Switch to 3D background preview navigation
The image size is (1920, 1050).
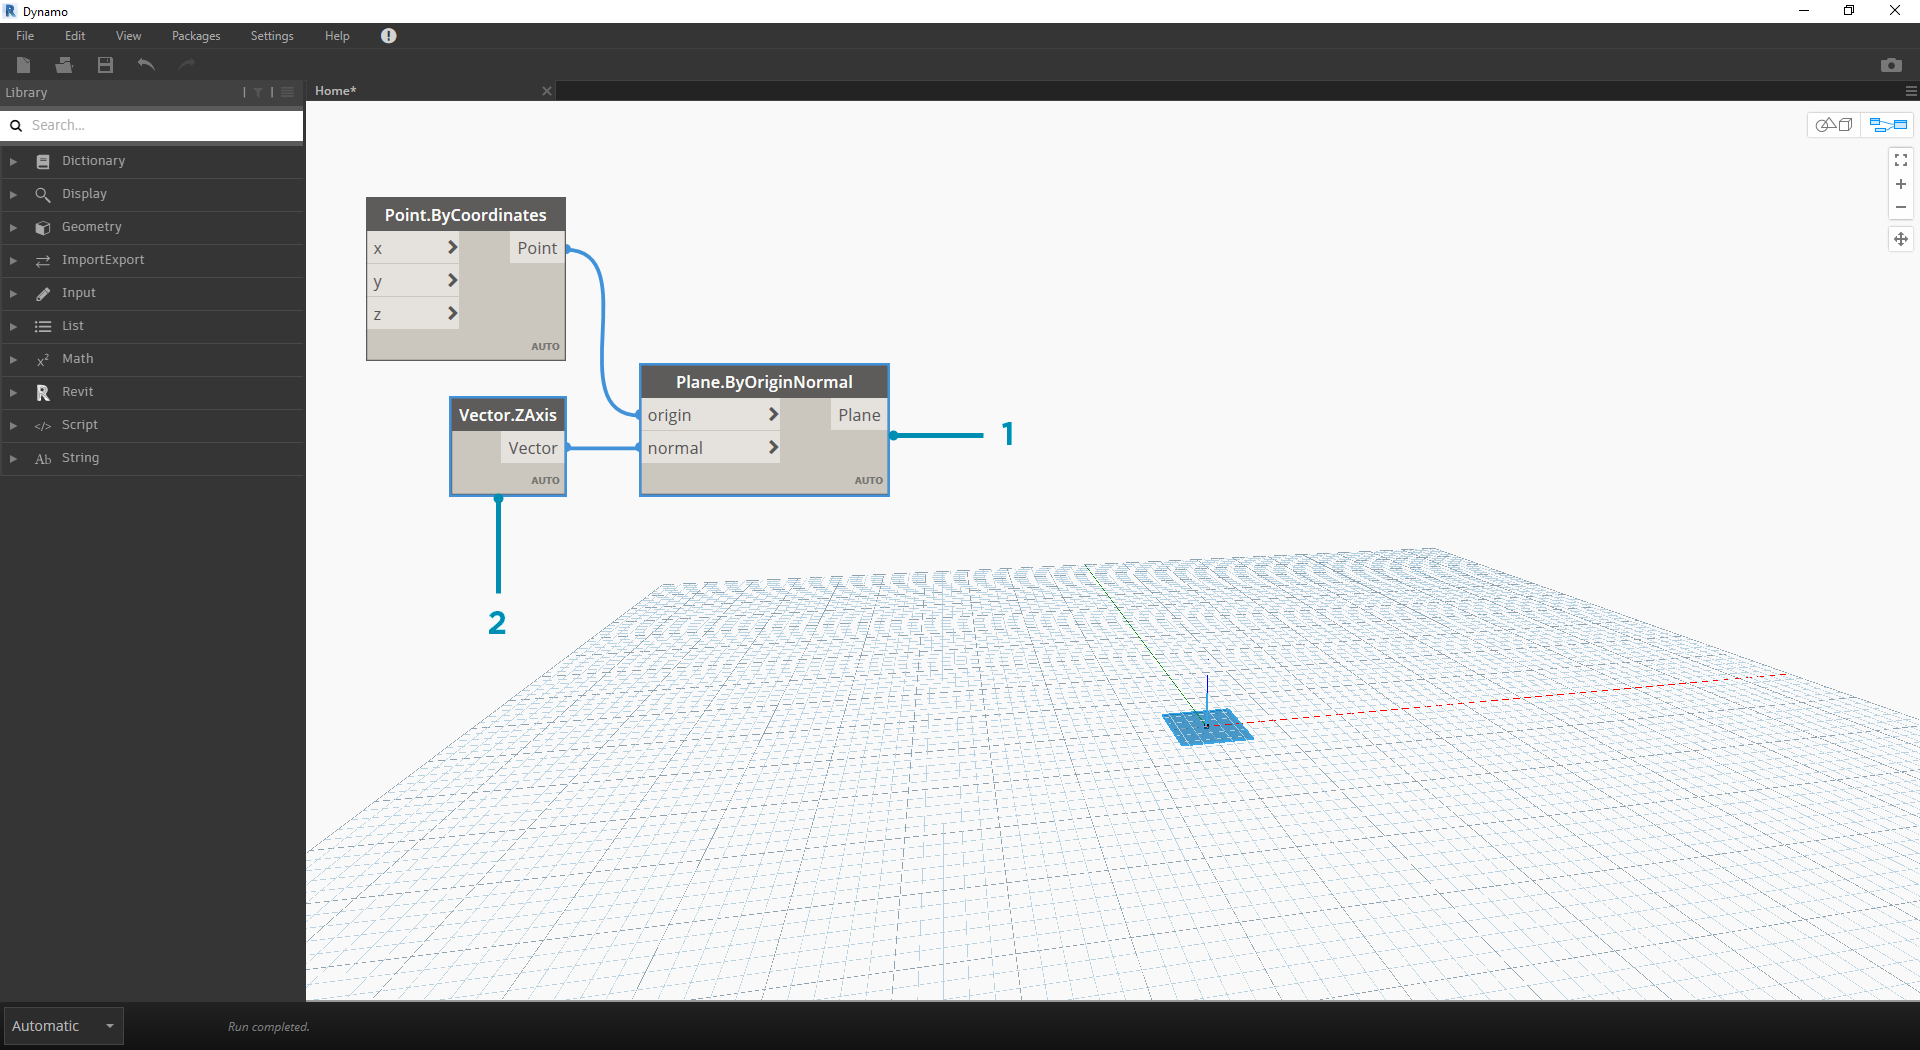click(x=1835, y=125)
